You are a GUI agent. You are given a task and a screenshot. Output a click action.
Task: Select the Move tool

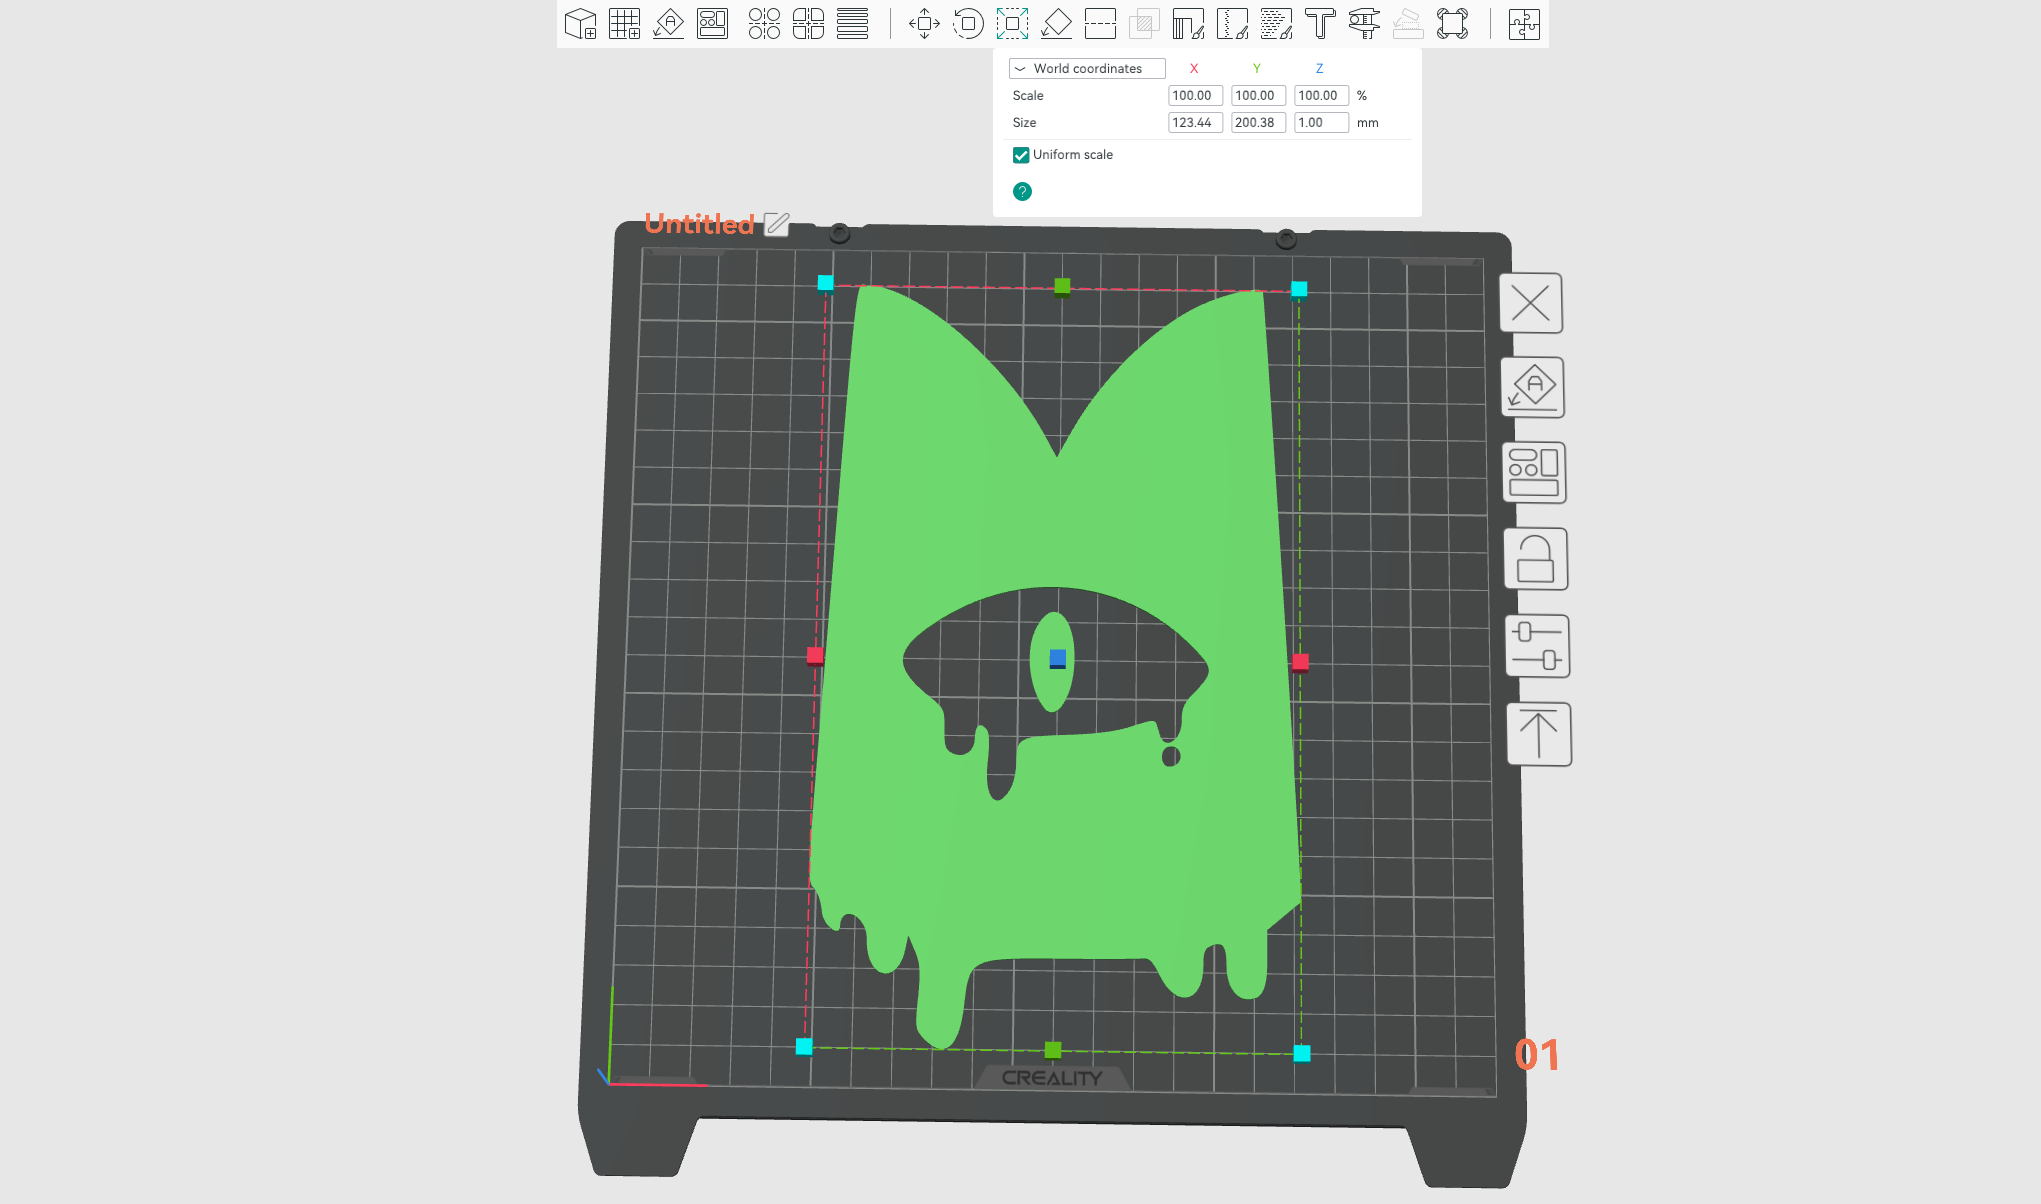(x=924, y=24)
